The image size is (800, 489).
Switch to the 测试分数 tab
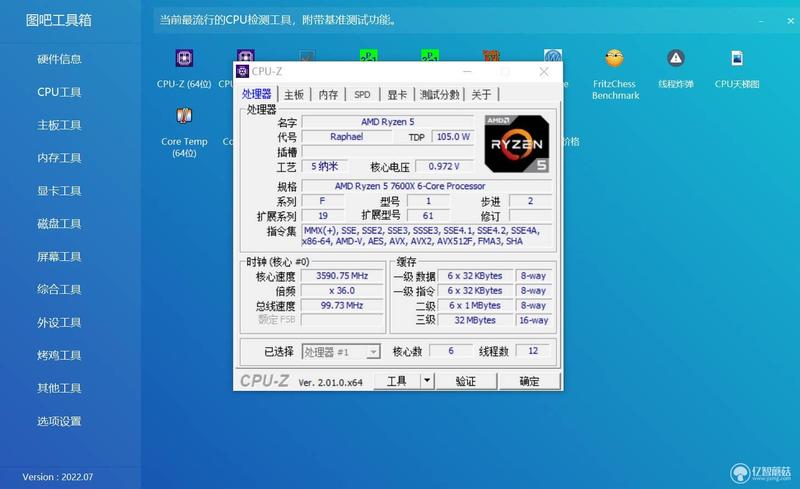(439, 94)
